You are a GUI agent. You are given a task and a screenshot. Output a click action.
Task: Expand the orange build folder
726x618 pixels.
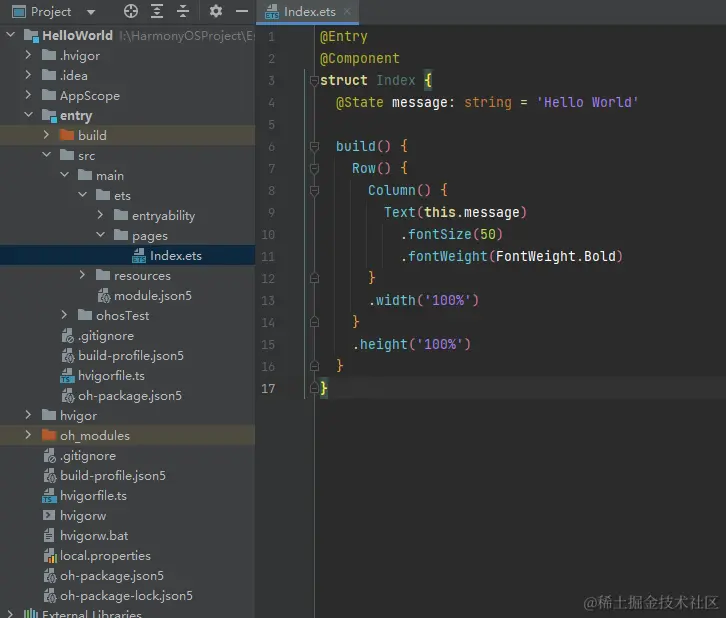[46, 135]
